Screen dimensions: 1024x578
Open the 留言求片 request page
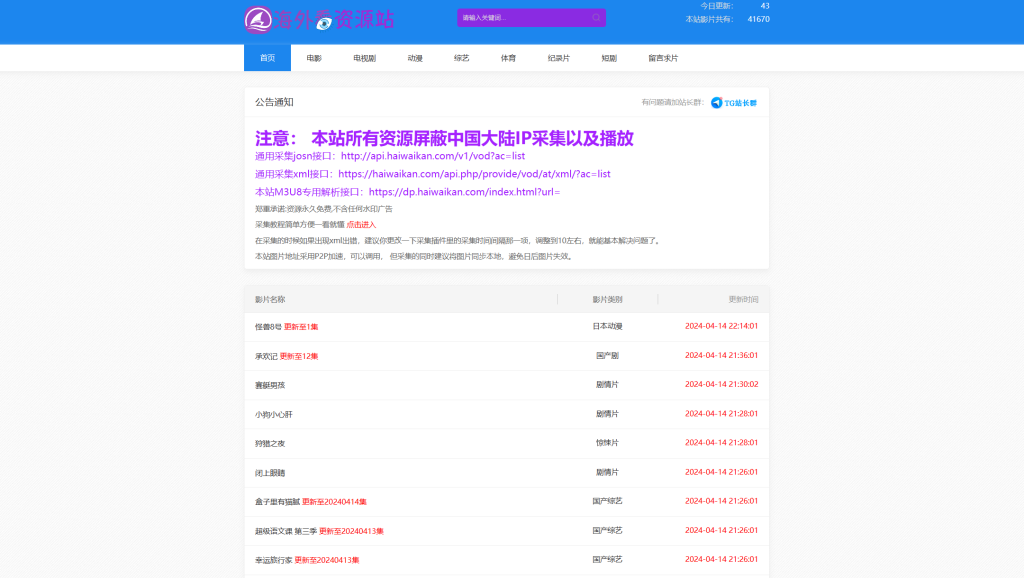[x=660, y=57]
